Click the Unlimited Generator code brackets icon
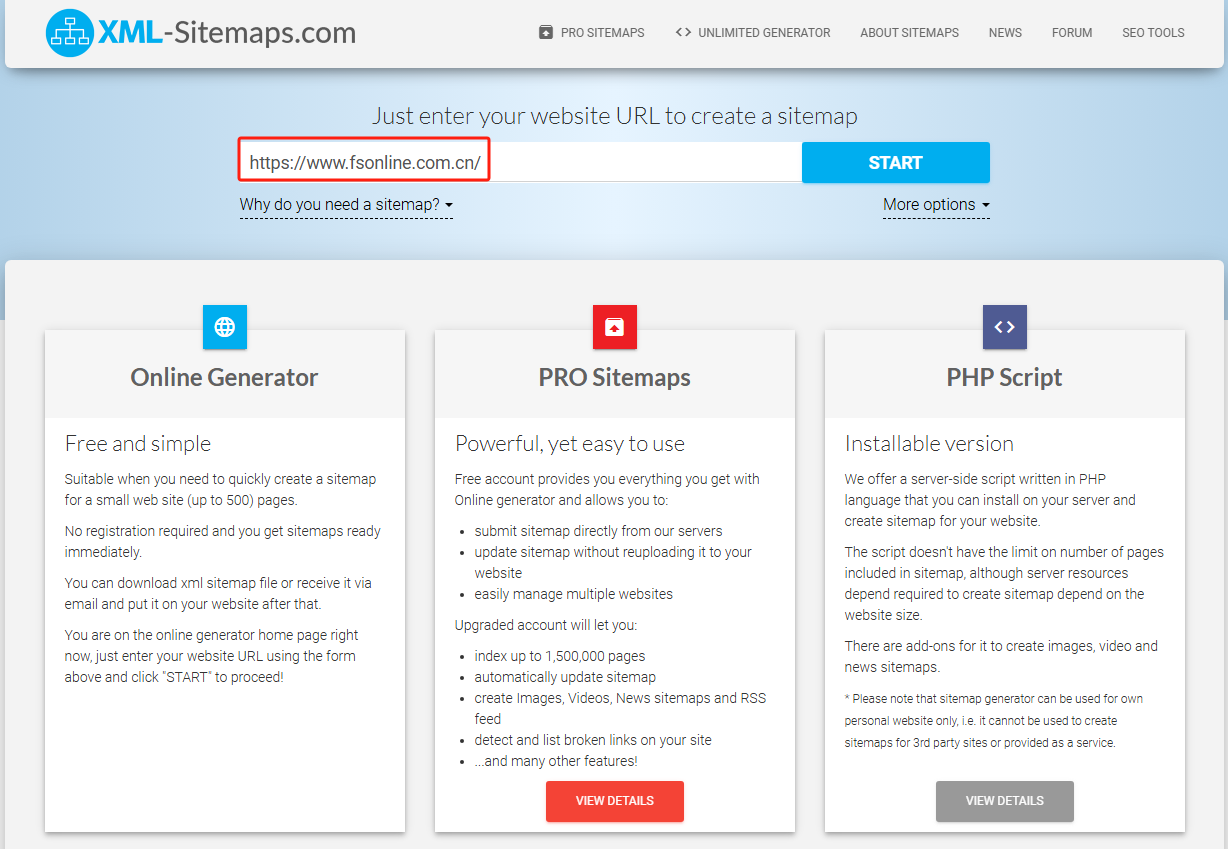 [x=683, y=32]
